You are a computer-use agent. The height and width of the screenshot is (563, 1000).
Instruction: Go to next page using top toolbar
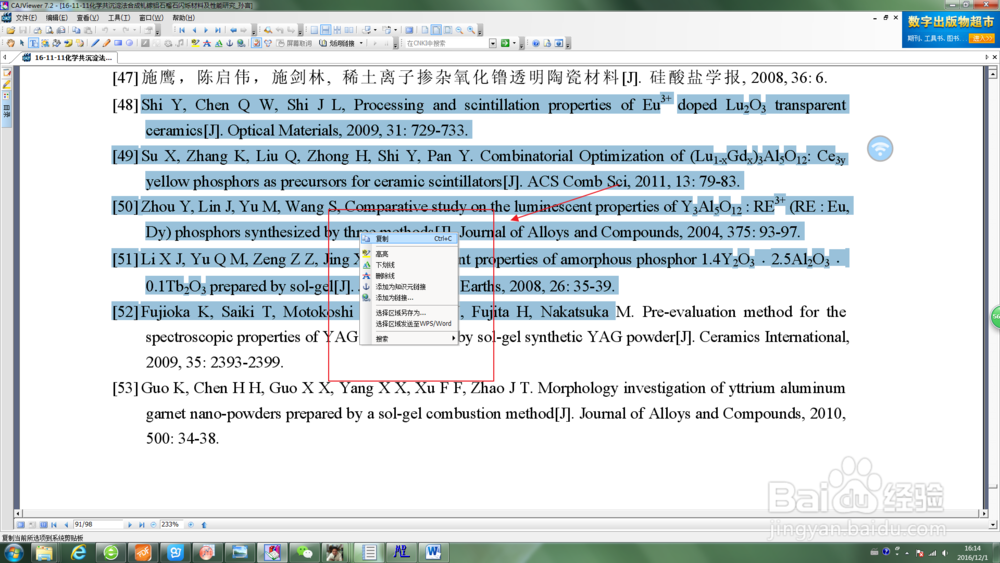pos(206,30)
